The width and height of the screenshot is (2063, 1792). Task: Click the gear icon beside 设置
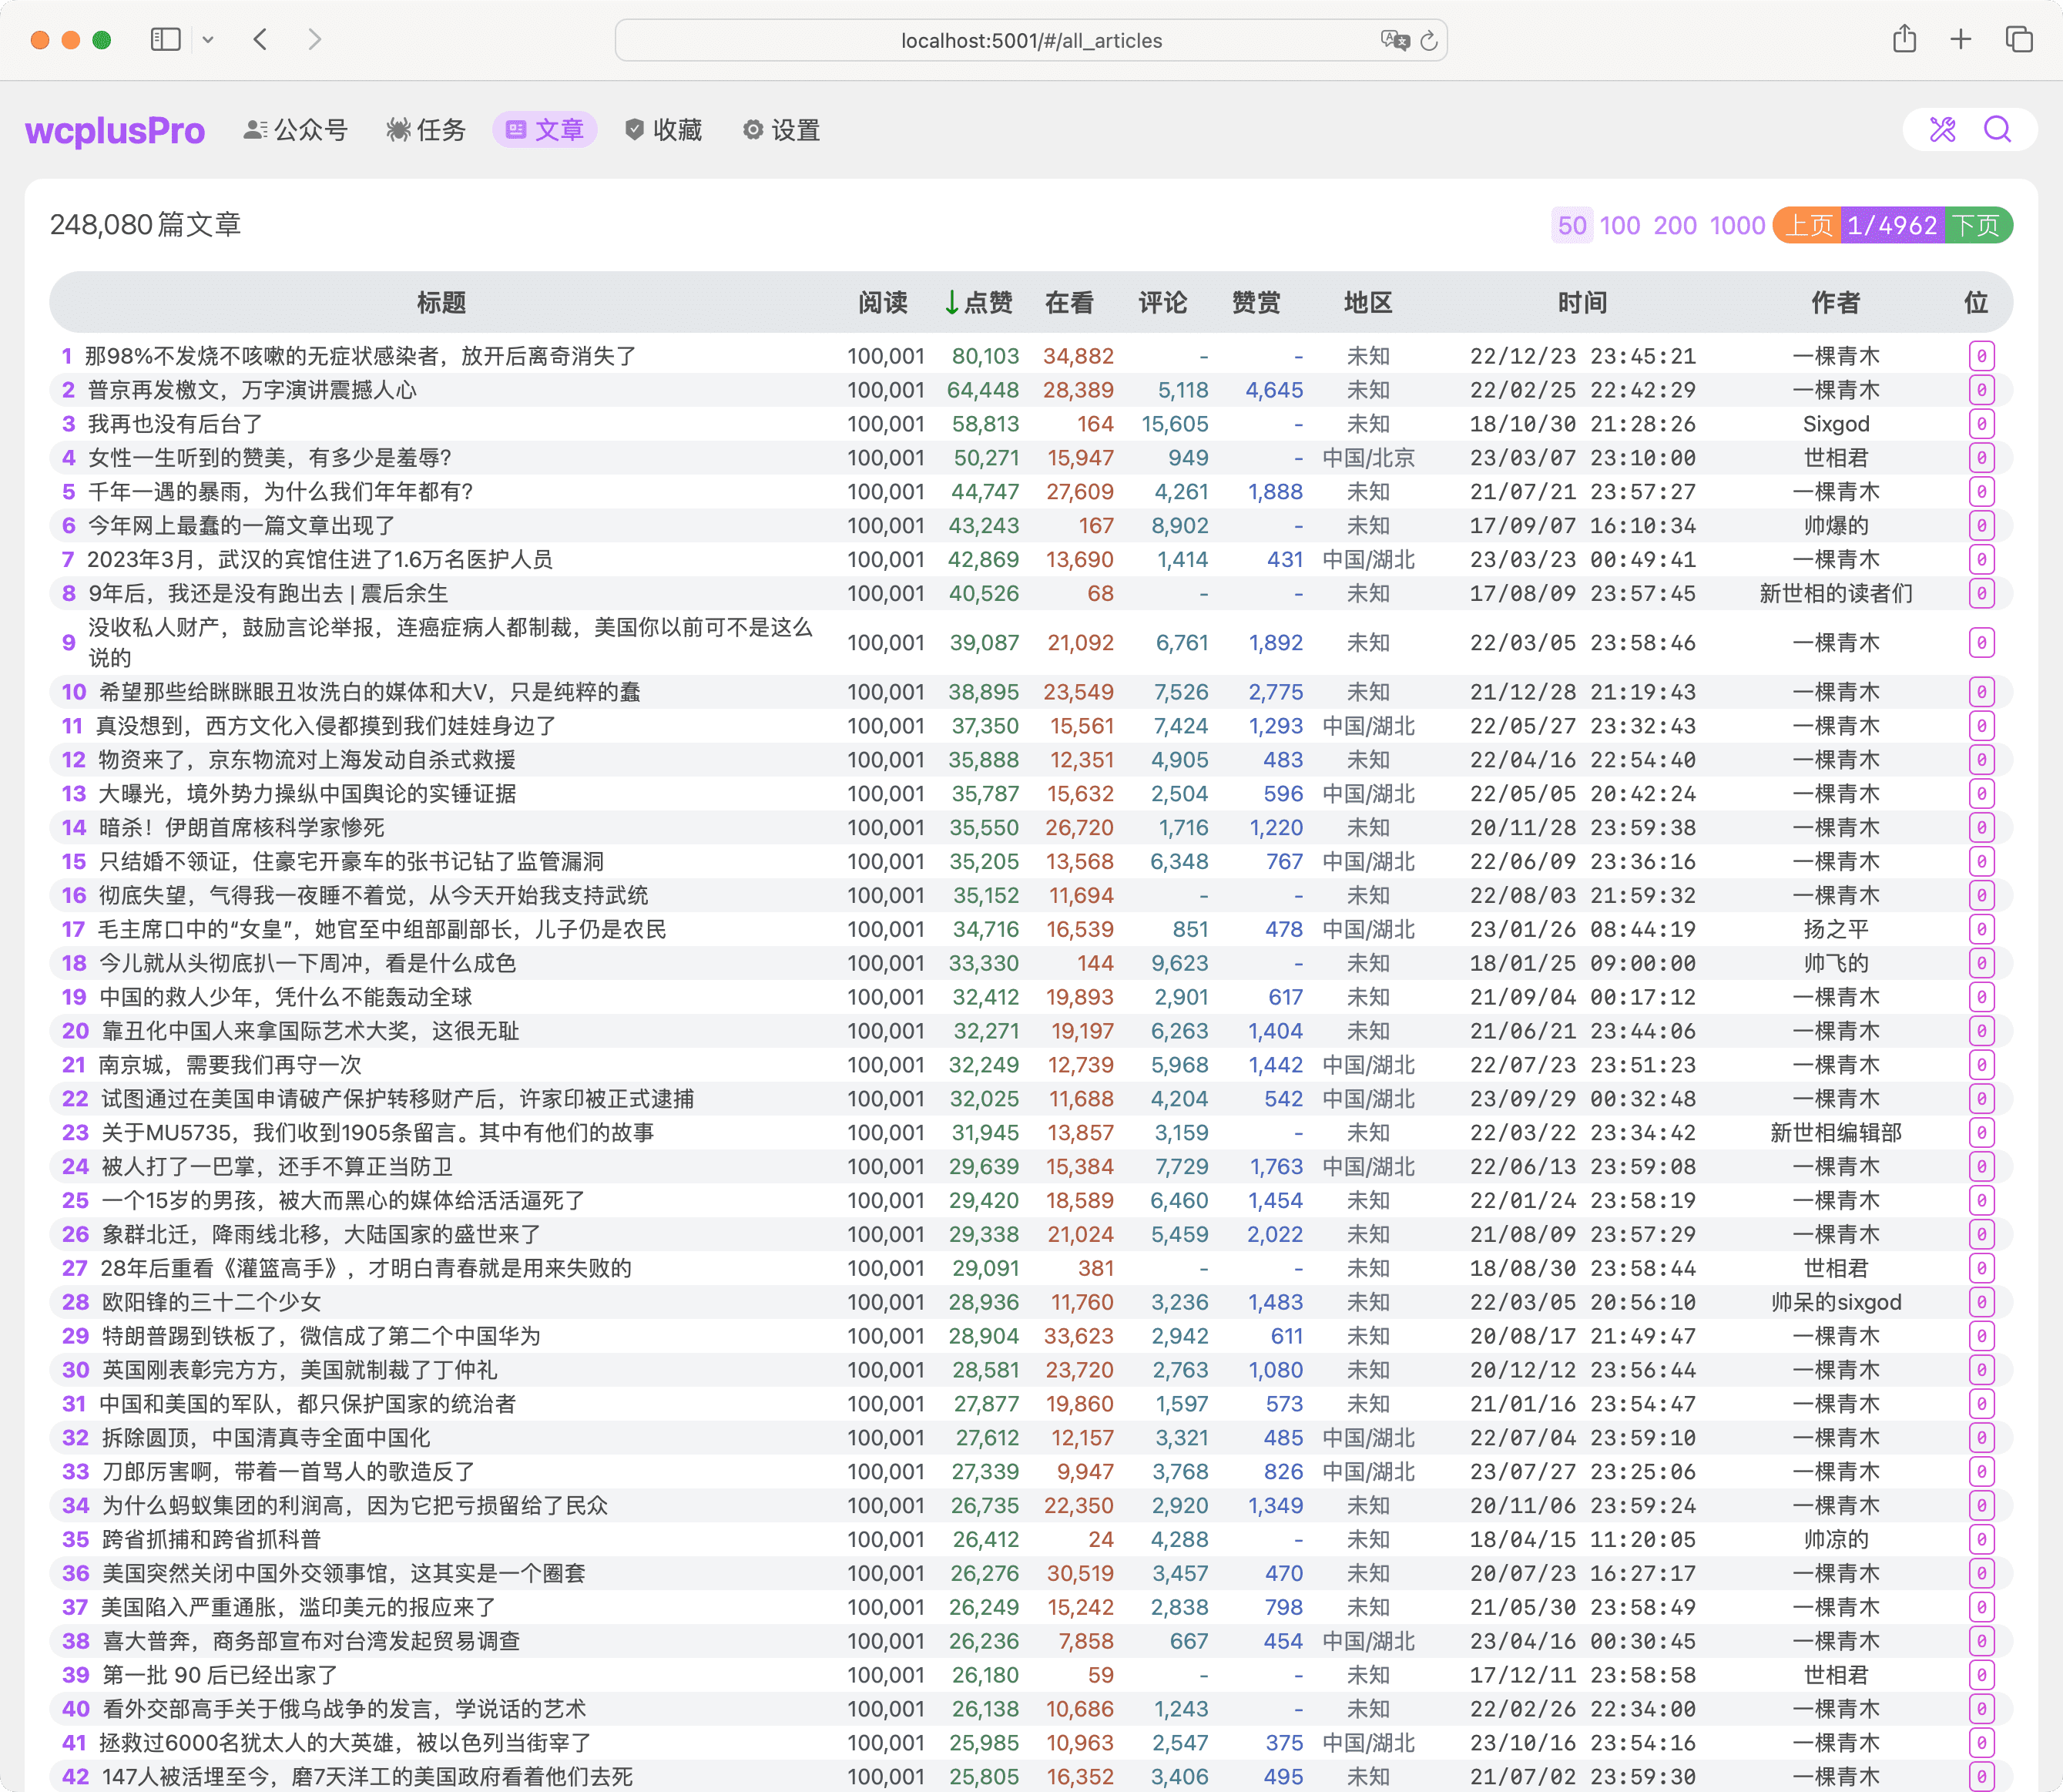click(753, 129)
